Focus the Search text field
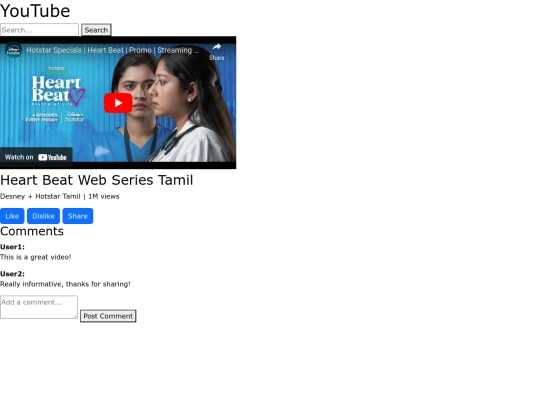This screenshot has height=405, width=540. pyautogui.click(x=39, y=30)
